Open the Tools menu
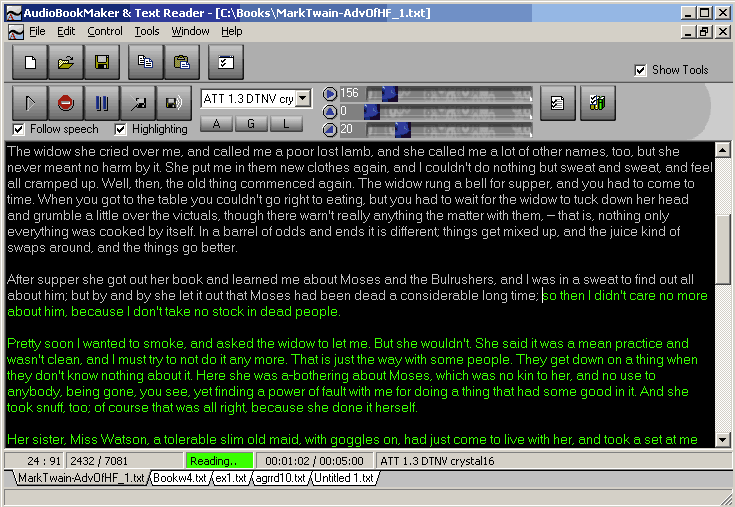 [147, 31]
